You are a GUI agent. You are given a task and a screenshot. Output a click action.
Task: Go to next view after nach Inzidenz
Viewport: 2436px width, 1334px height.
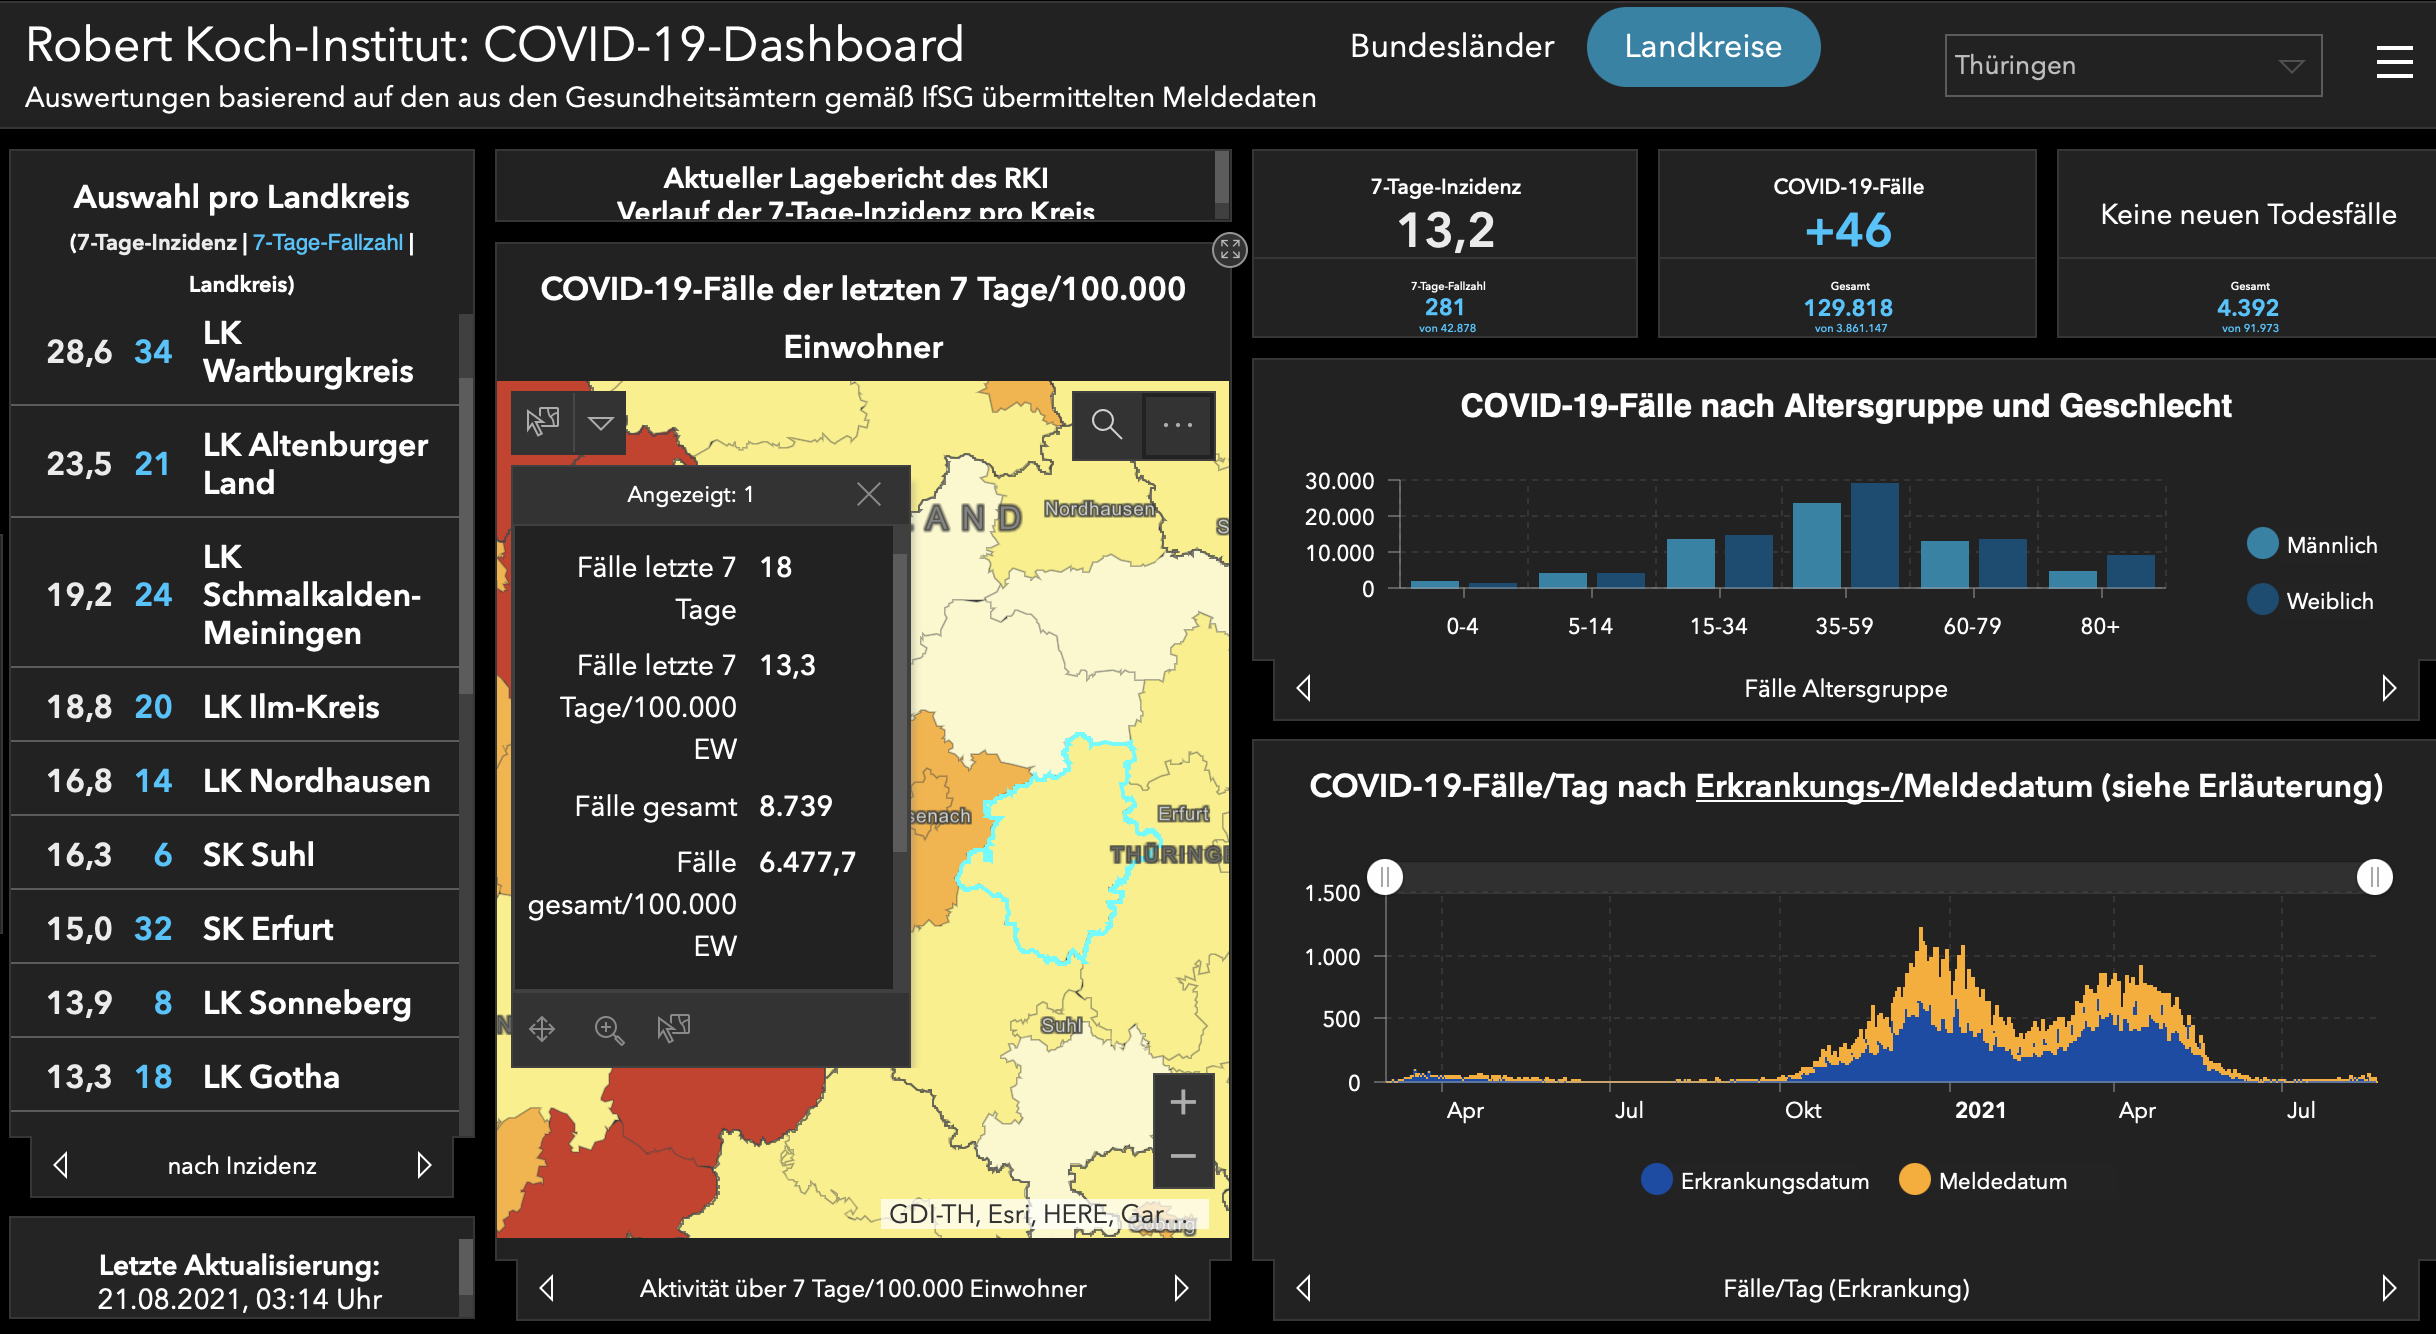tap(423, 1165)
